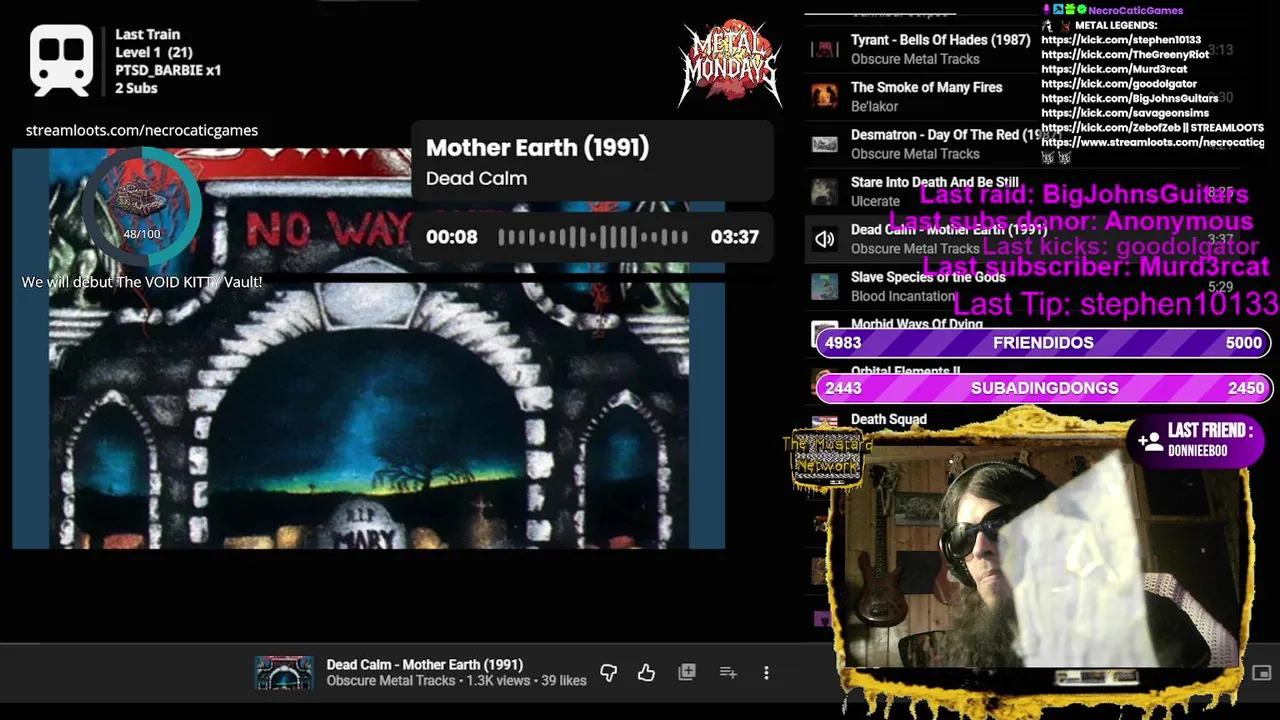Screen dimensions: 1280x720
Task: Click The Mustard Network logo
Action: (827, 459)
